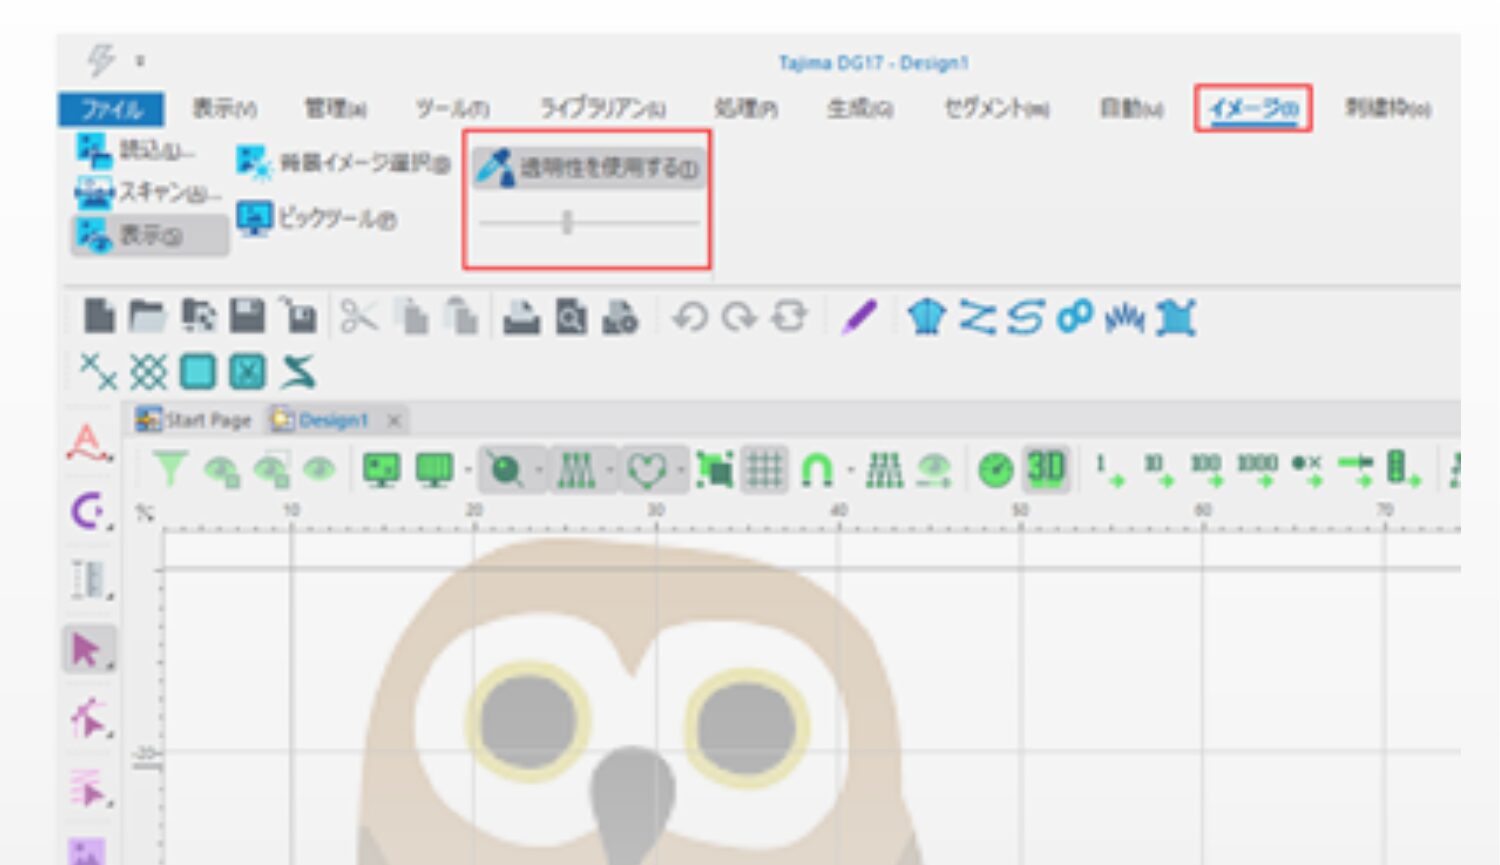
Task: Click the green funnel filter icon
Action: point(169,469)
